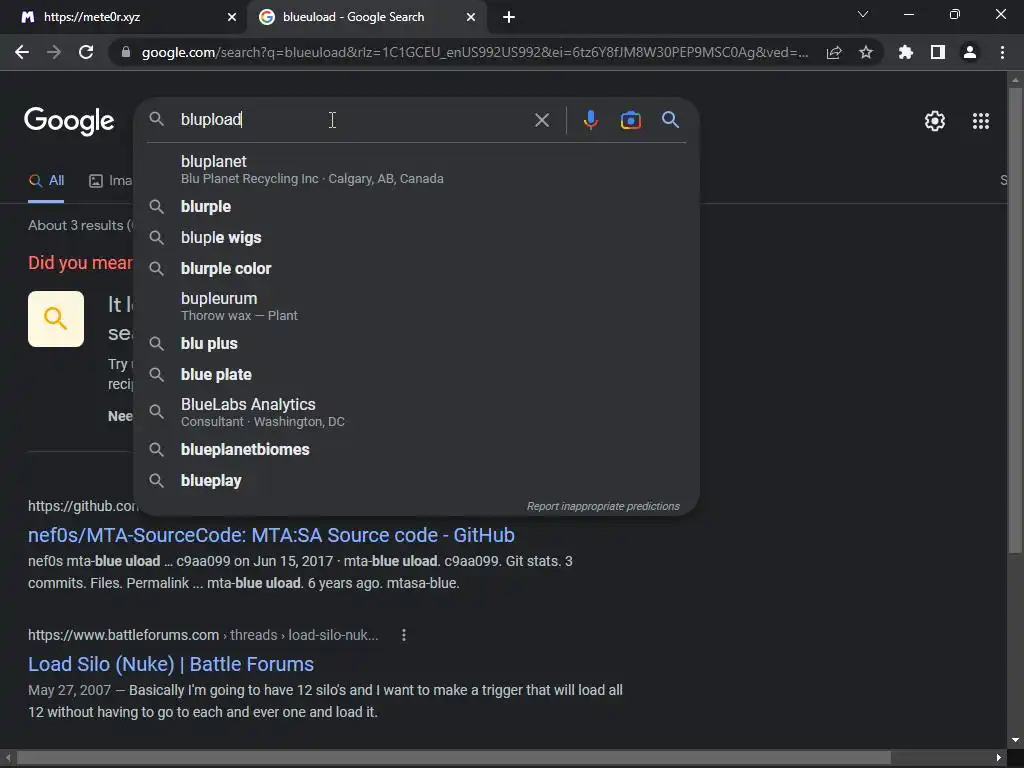Choose the blue plate suggestion
This screenshot has width=1024, height=768.
(417, 375)
